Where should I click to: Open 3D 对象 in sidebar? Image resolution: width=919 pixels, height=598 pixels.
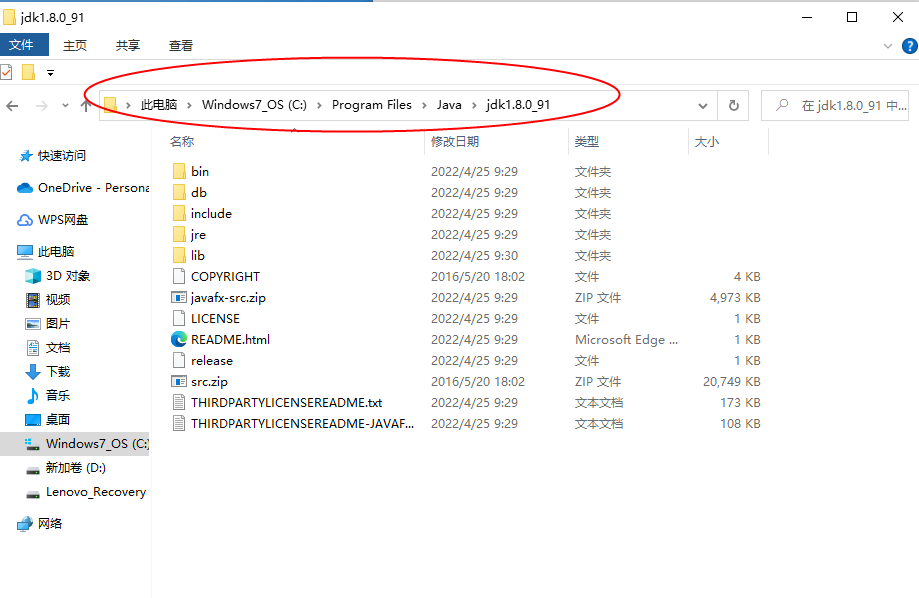(57, 276)
